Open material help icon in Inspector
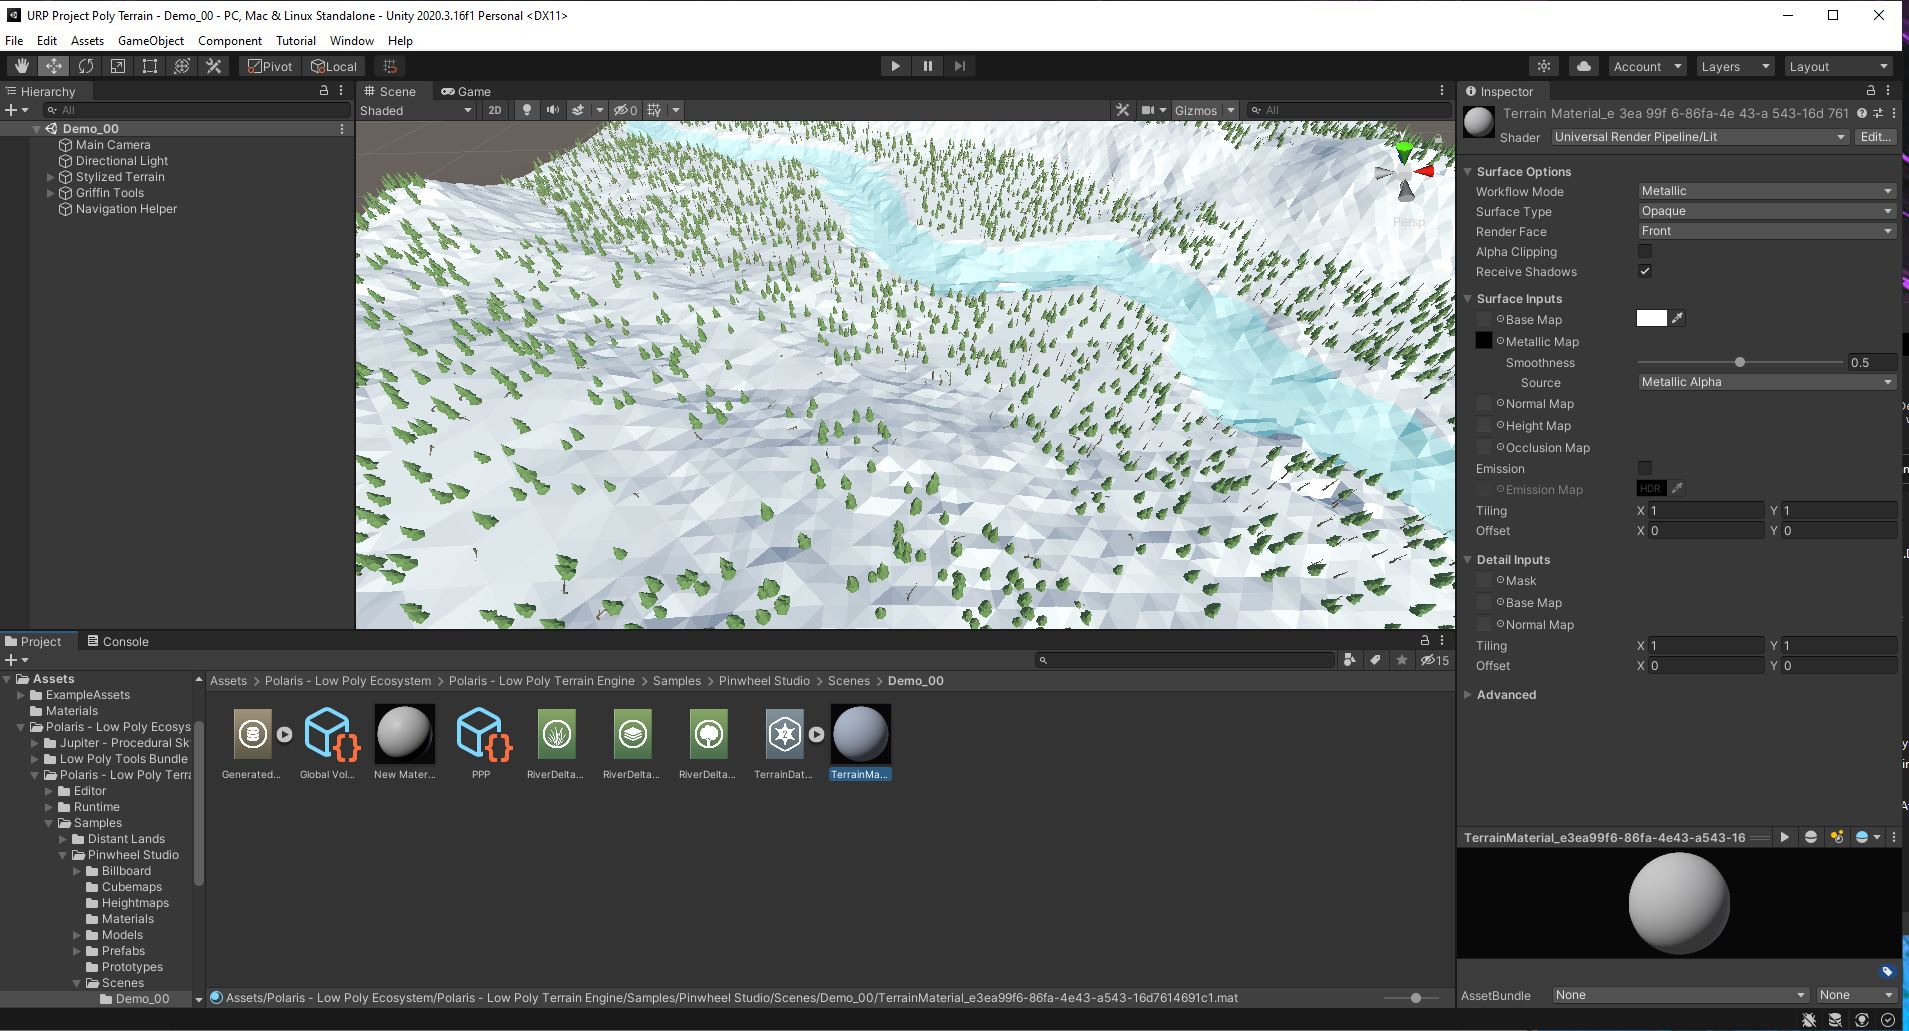The image size is (1909, 1031). pyautogui.click(x=1862, y=113)
